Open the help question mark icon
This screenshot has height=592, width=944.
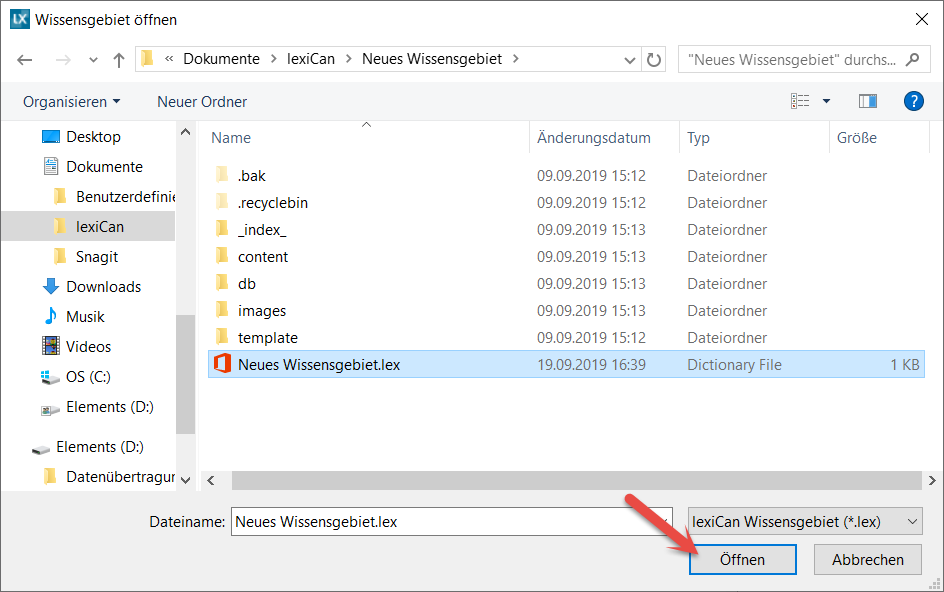pyautogui.click(x=912, y=101)
